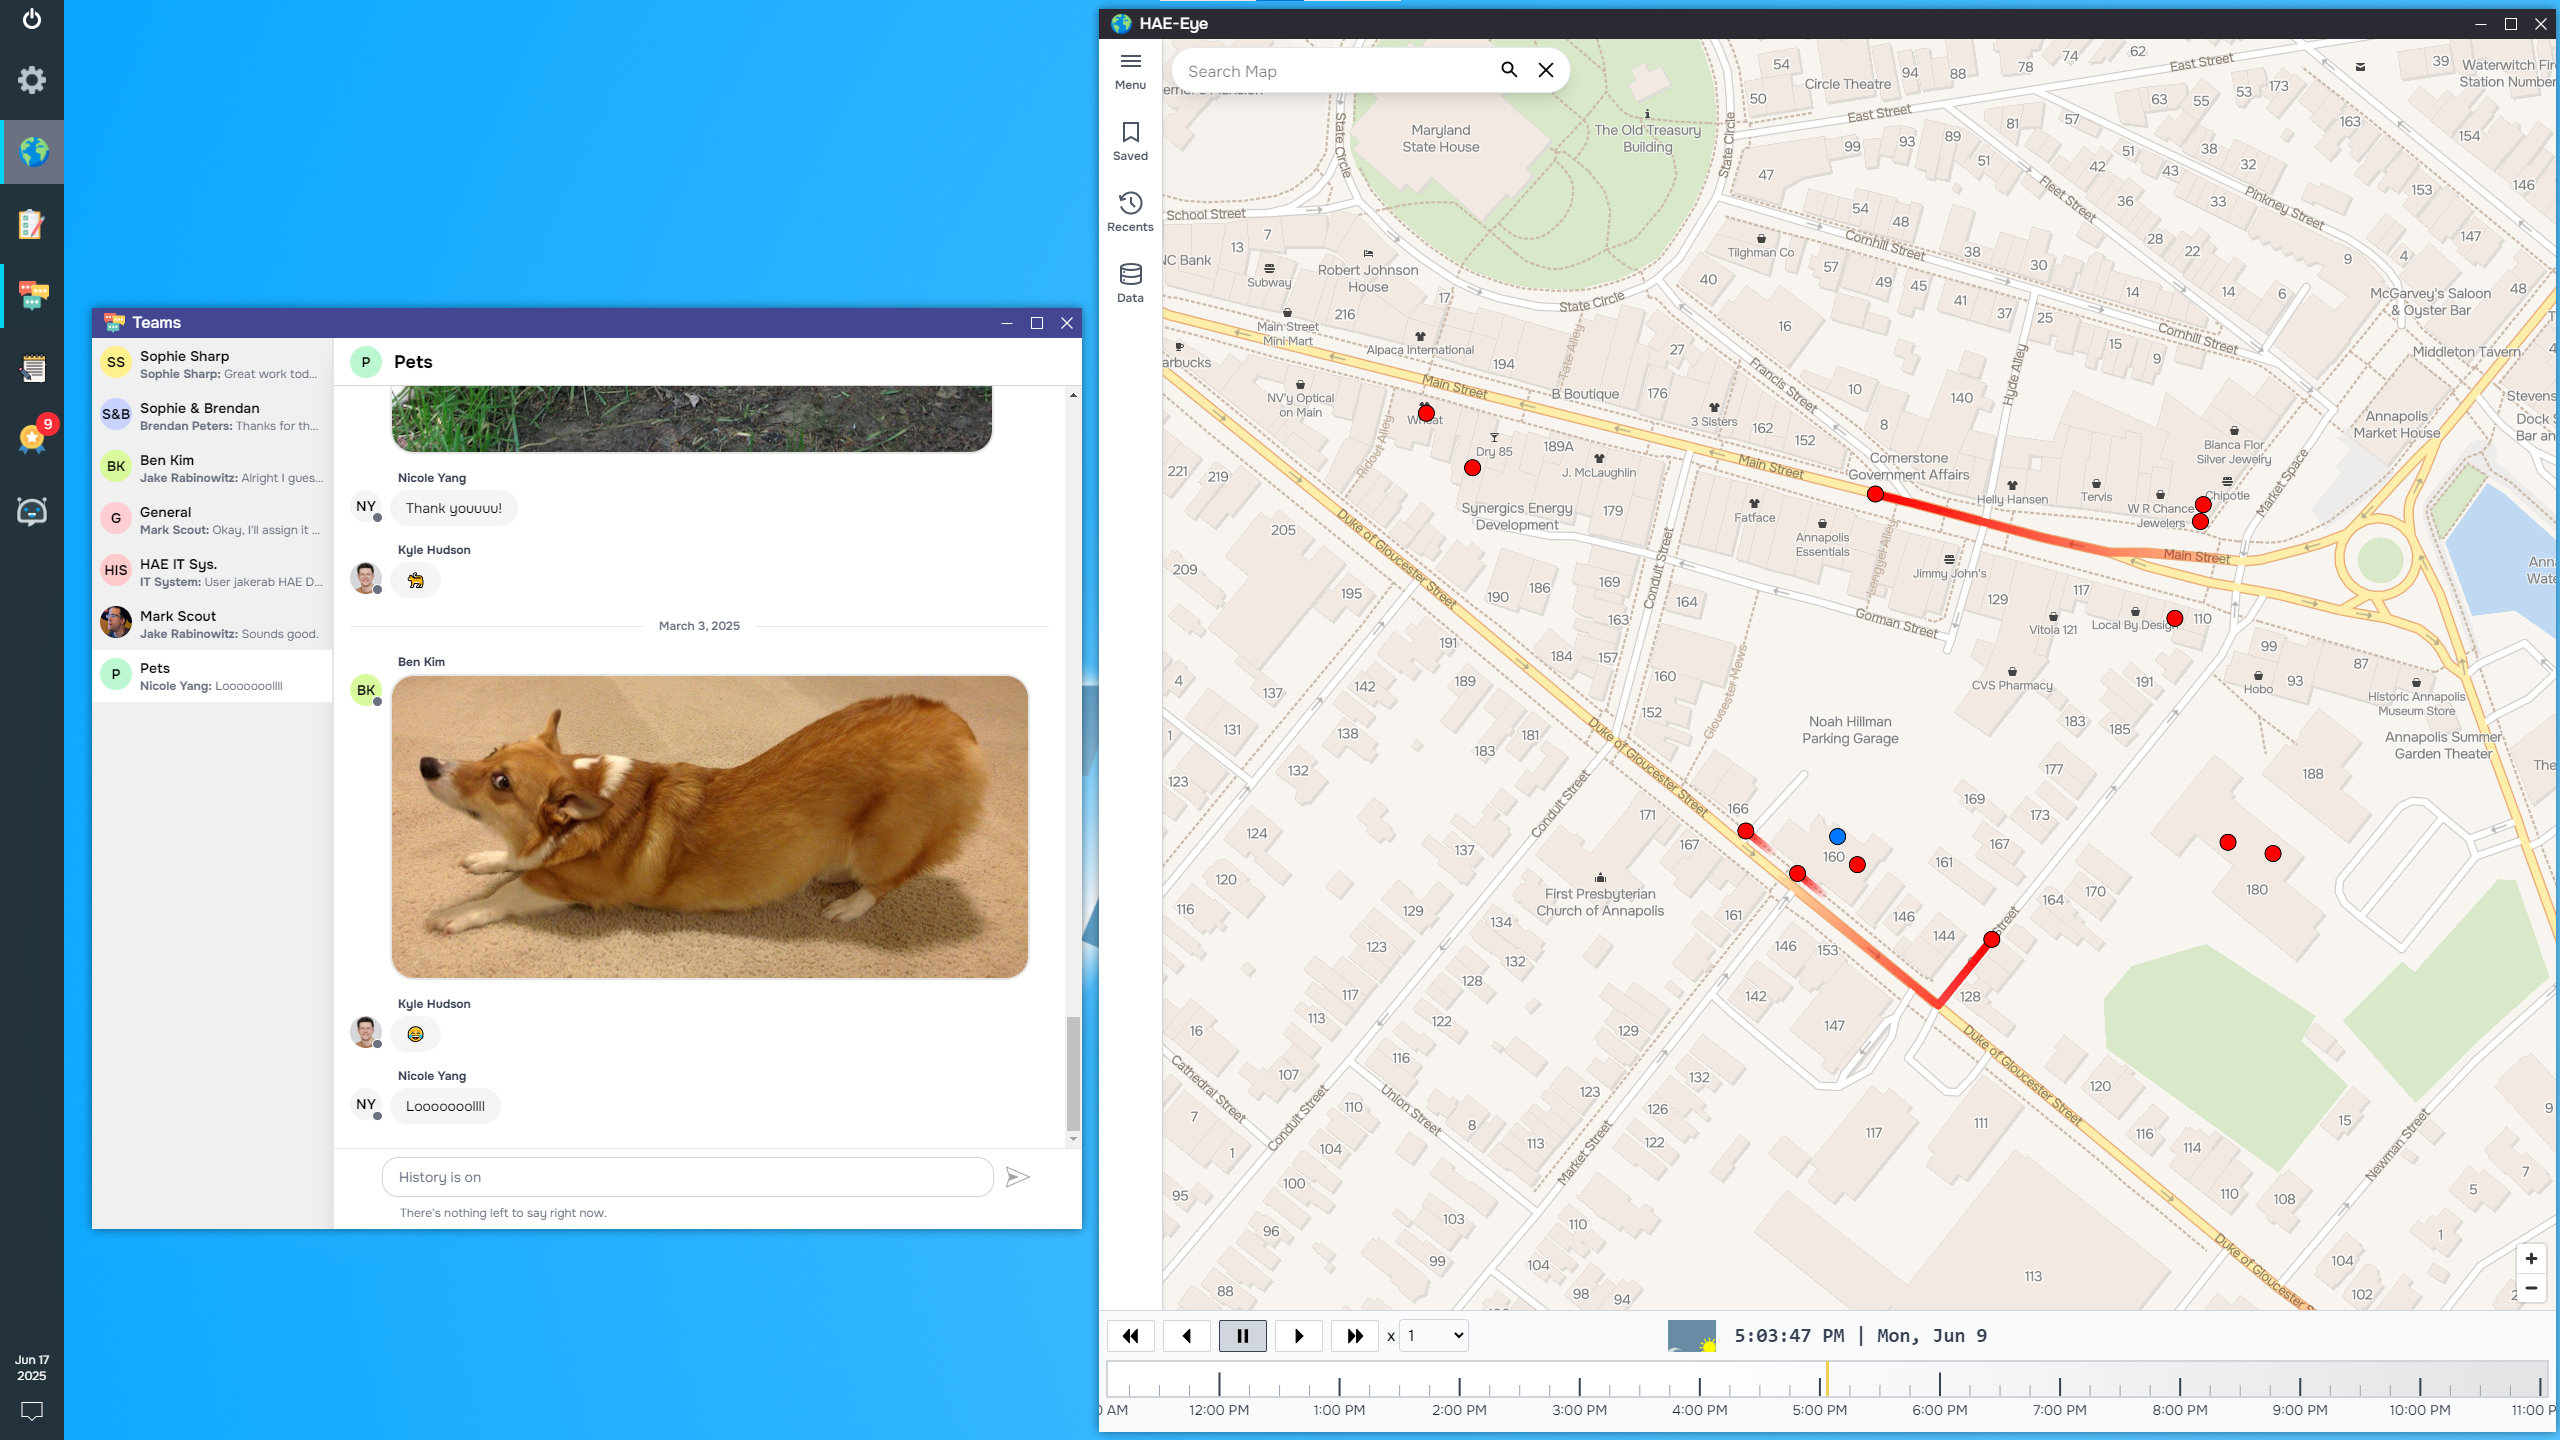Open the Data layers panel
The width and height of the screenshot is (2560, 1440).
pos(1130,275)
